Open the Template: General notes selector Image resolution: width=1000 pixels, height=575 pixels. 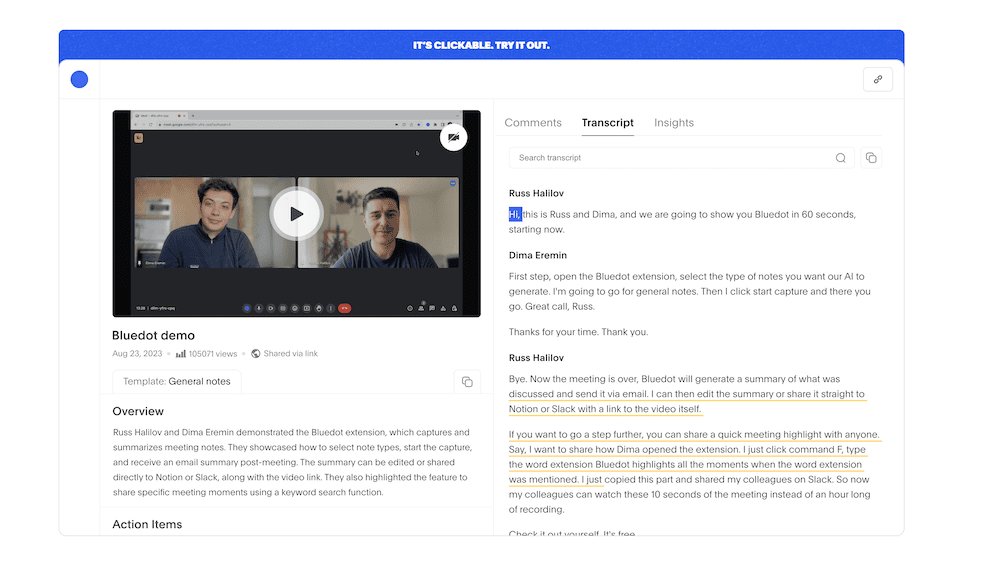pyautogui.click(x=177, y=381)
